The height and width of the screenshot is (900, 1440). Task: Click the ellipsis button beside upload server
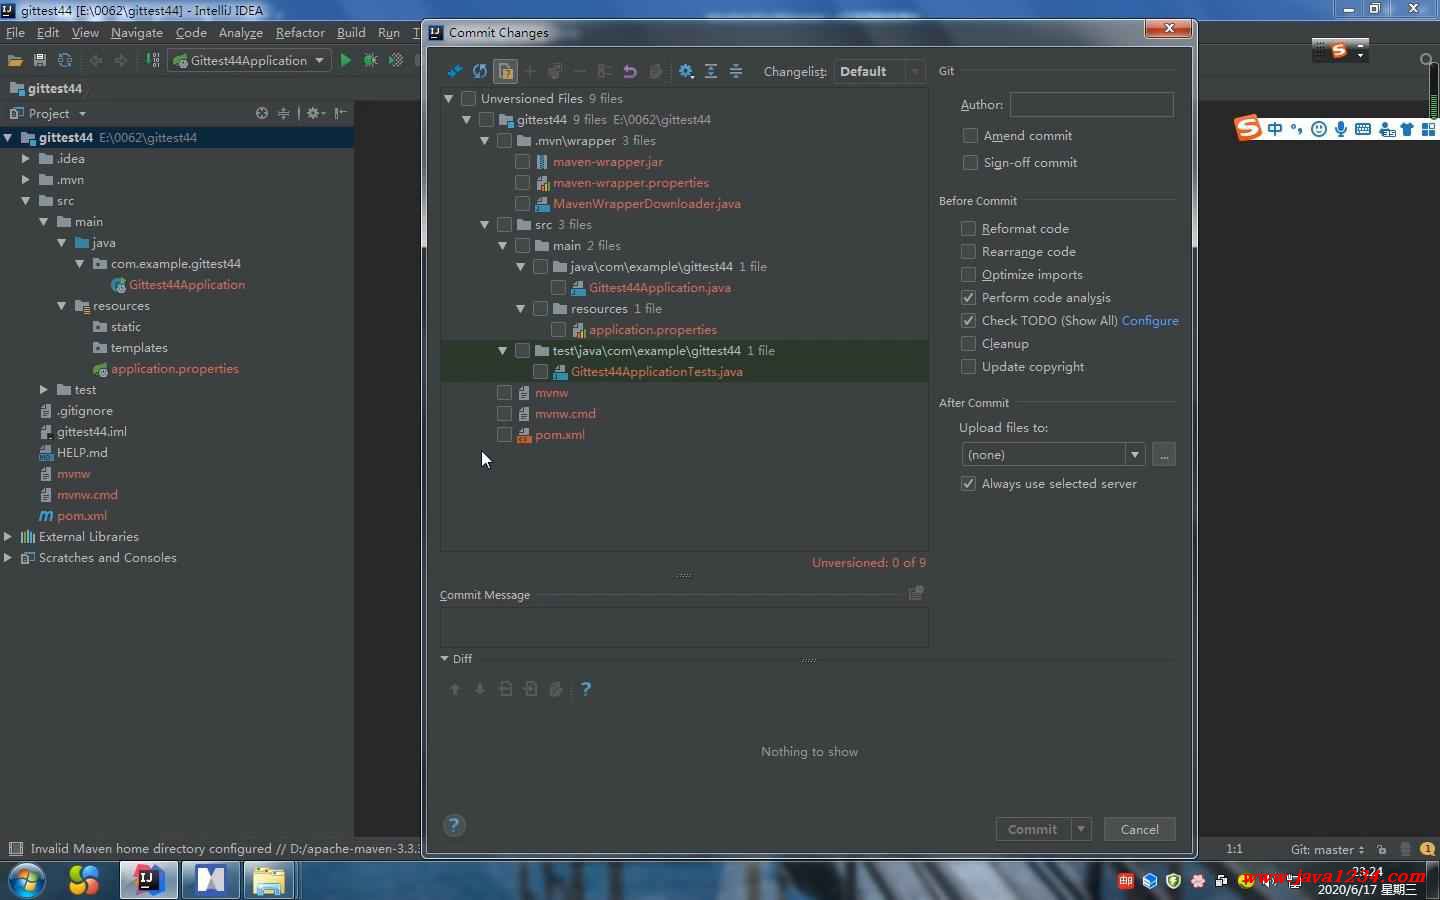pos(1164,454)
